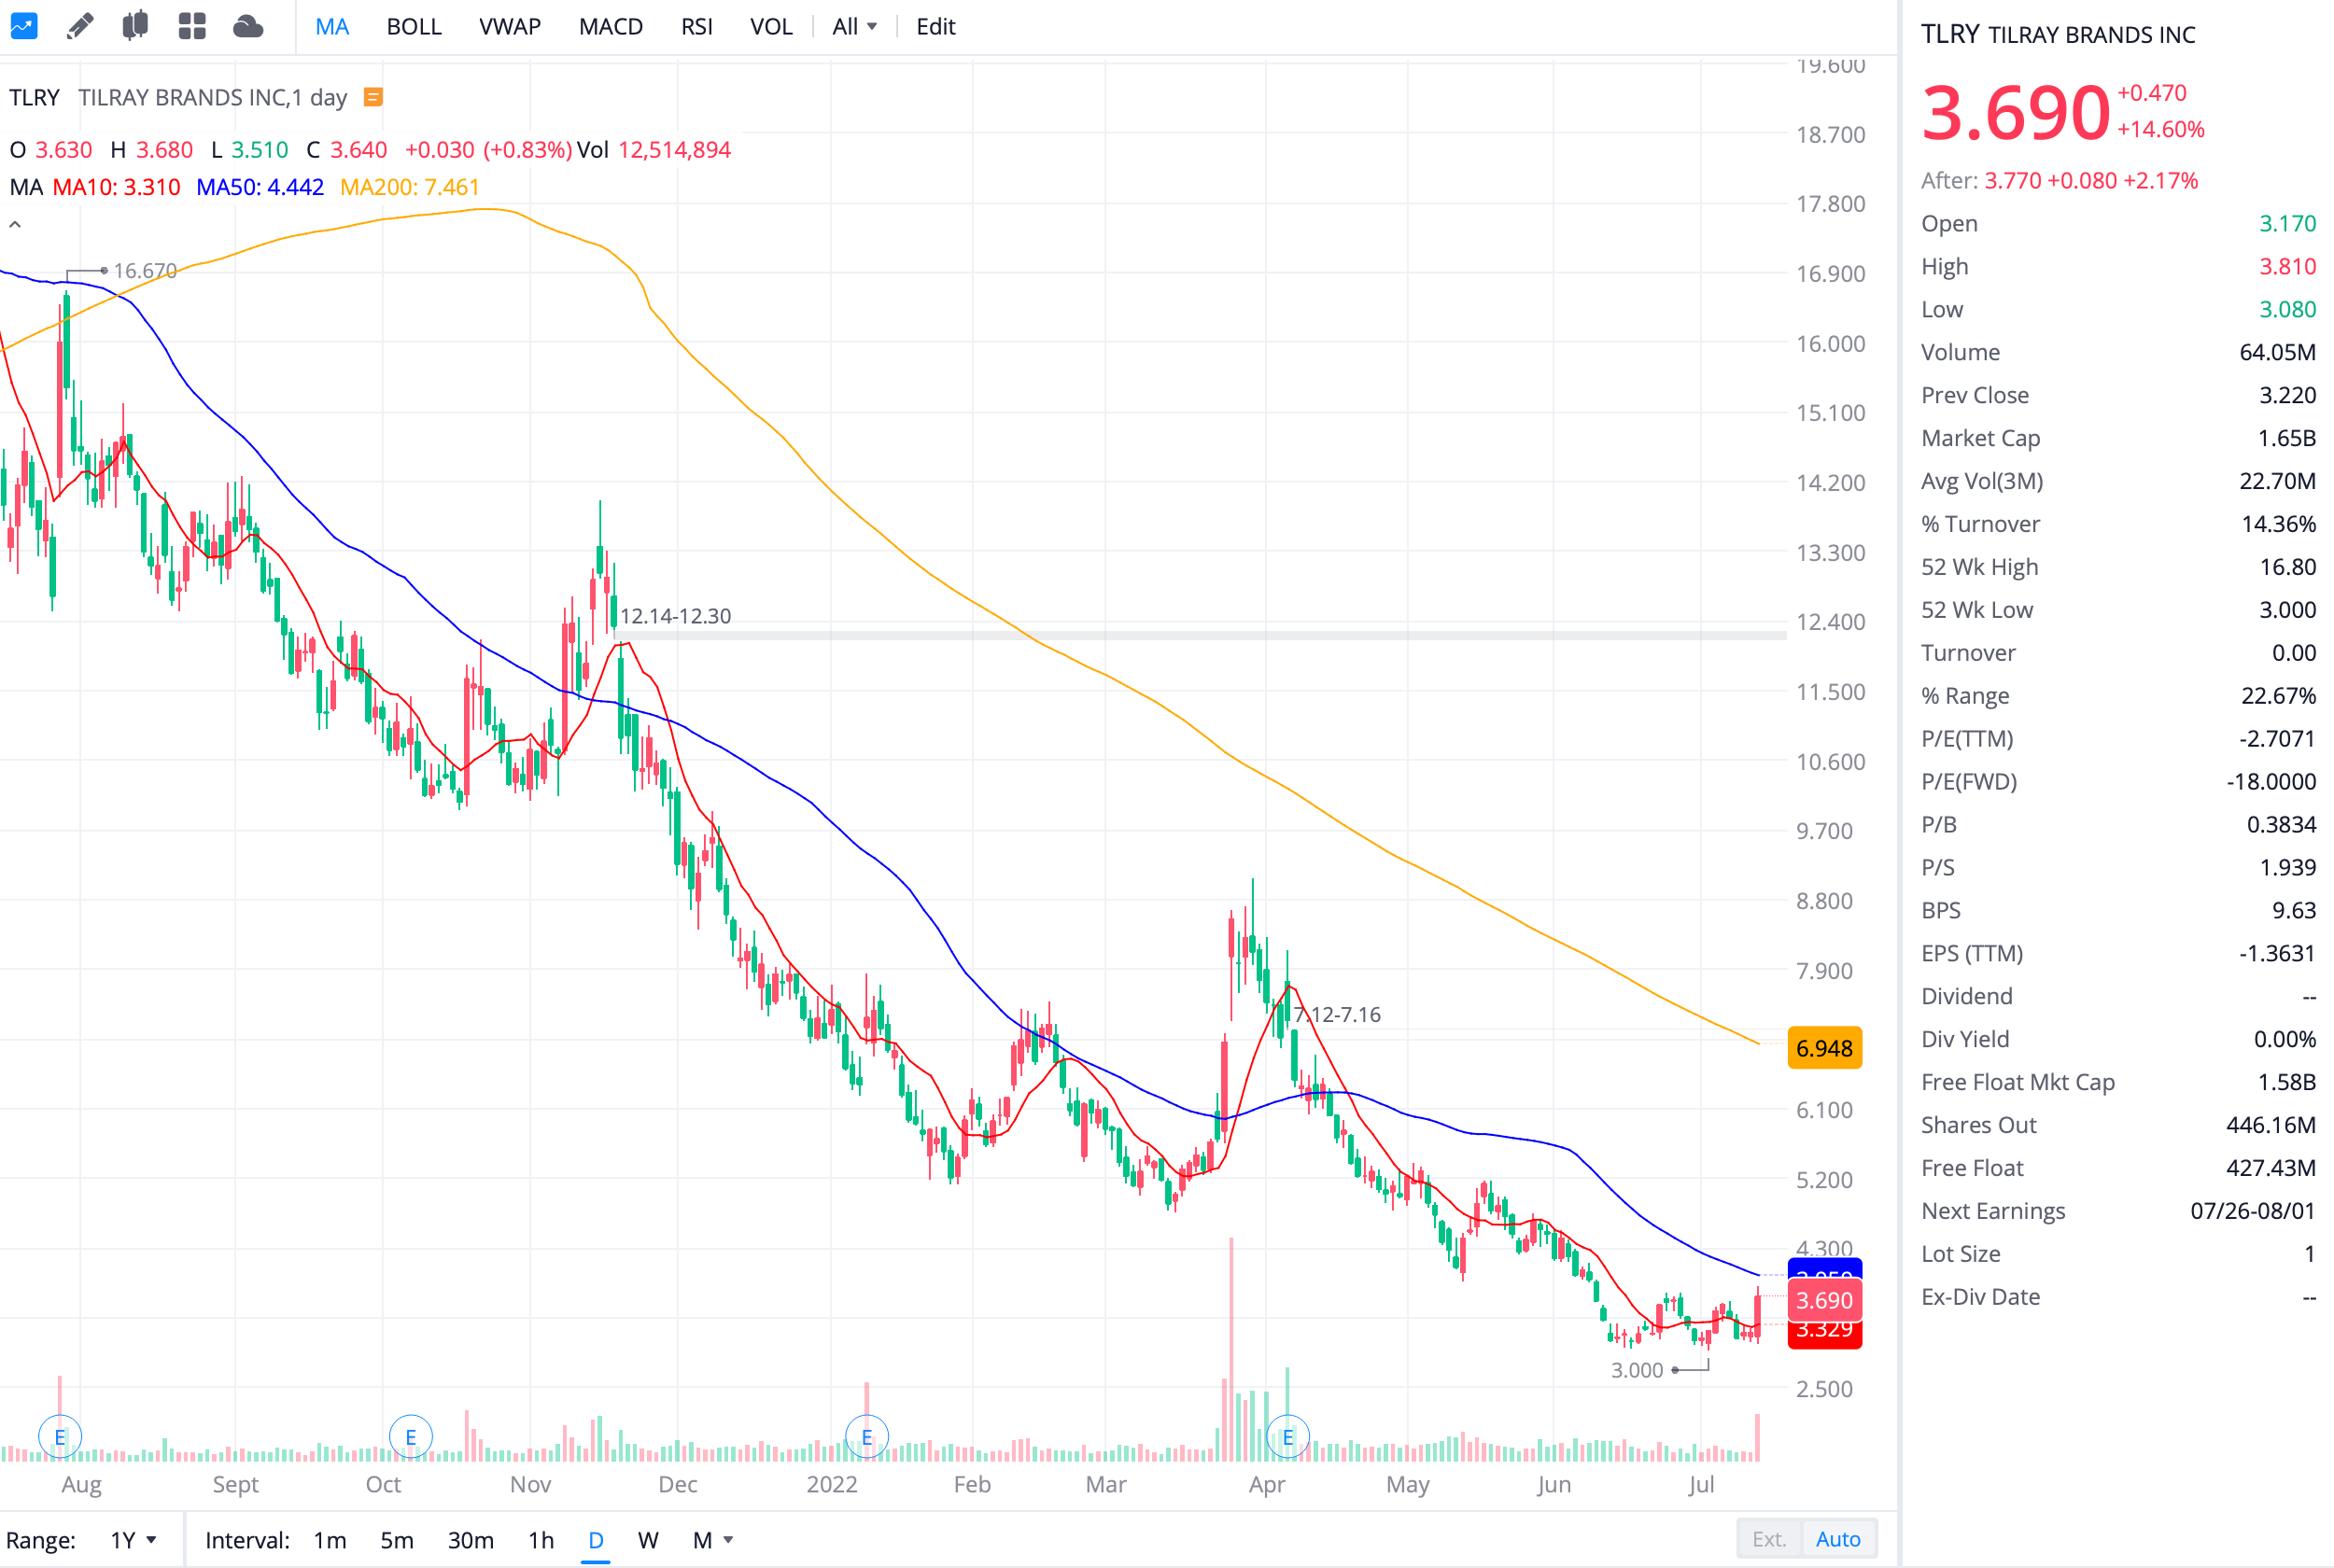Open the drawing pencil tool
The height and width of the screenshot is (1568, 2334).
pos(80,26)
